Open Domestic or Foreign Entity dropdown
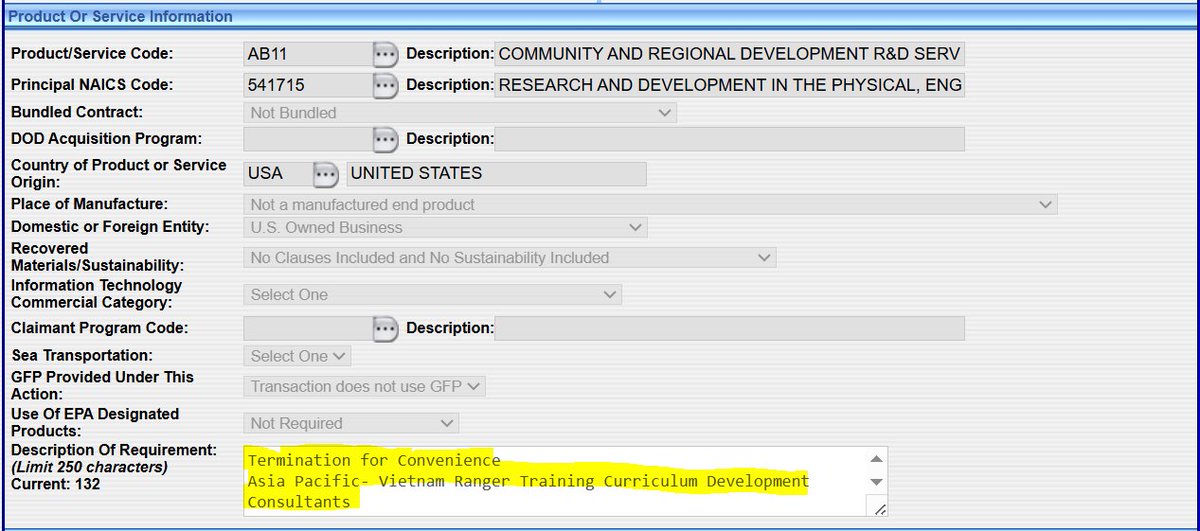The image size is (1200, 531). tap(445, 227)
